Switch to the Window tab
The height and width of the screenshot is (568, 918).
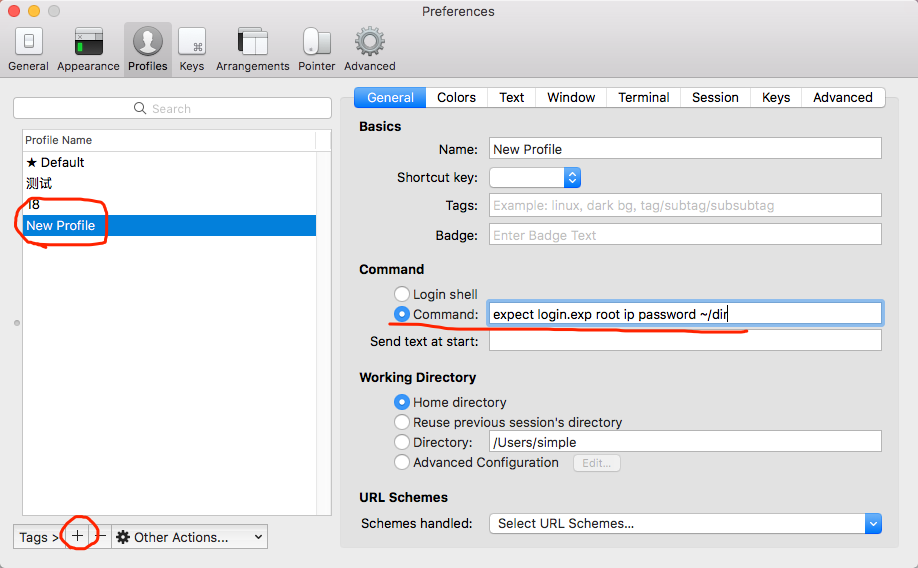tap(571, 98)
